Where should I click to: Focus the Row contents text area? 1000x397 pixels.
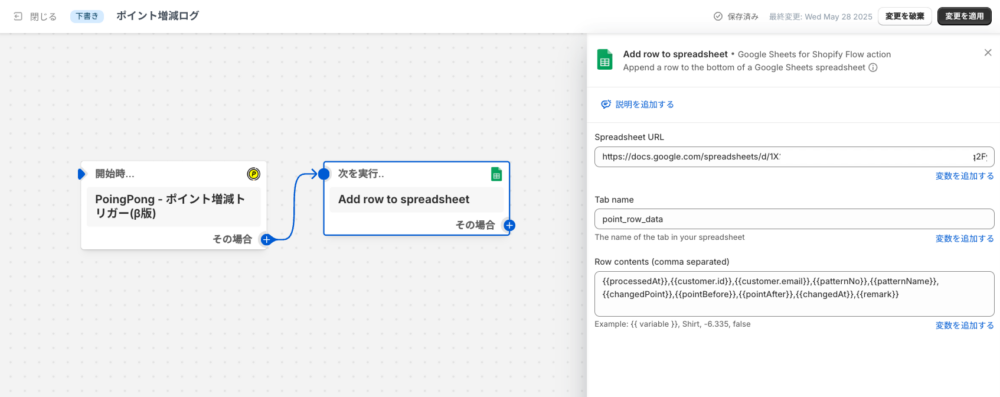(794, 294)
